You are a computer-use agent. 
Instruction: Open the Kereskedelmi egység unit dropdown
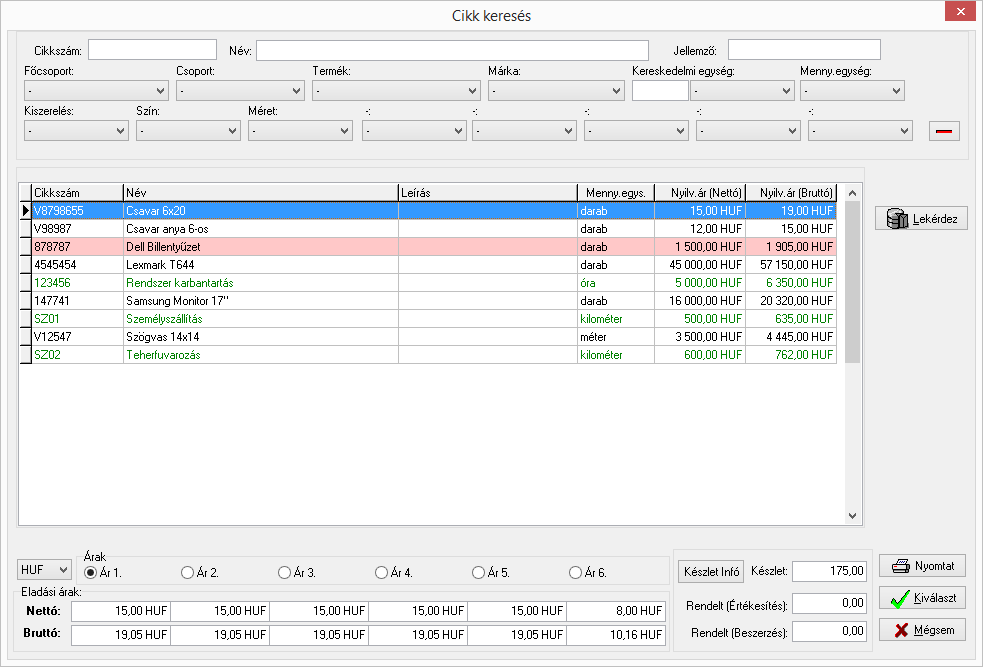click(742, 91)
